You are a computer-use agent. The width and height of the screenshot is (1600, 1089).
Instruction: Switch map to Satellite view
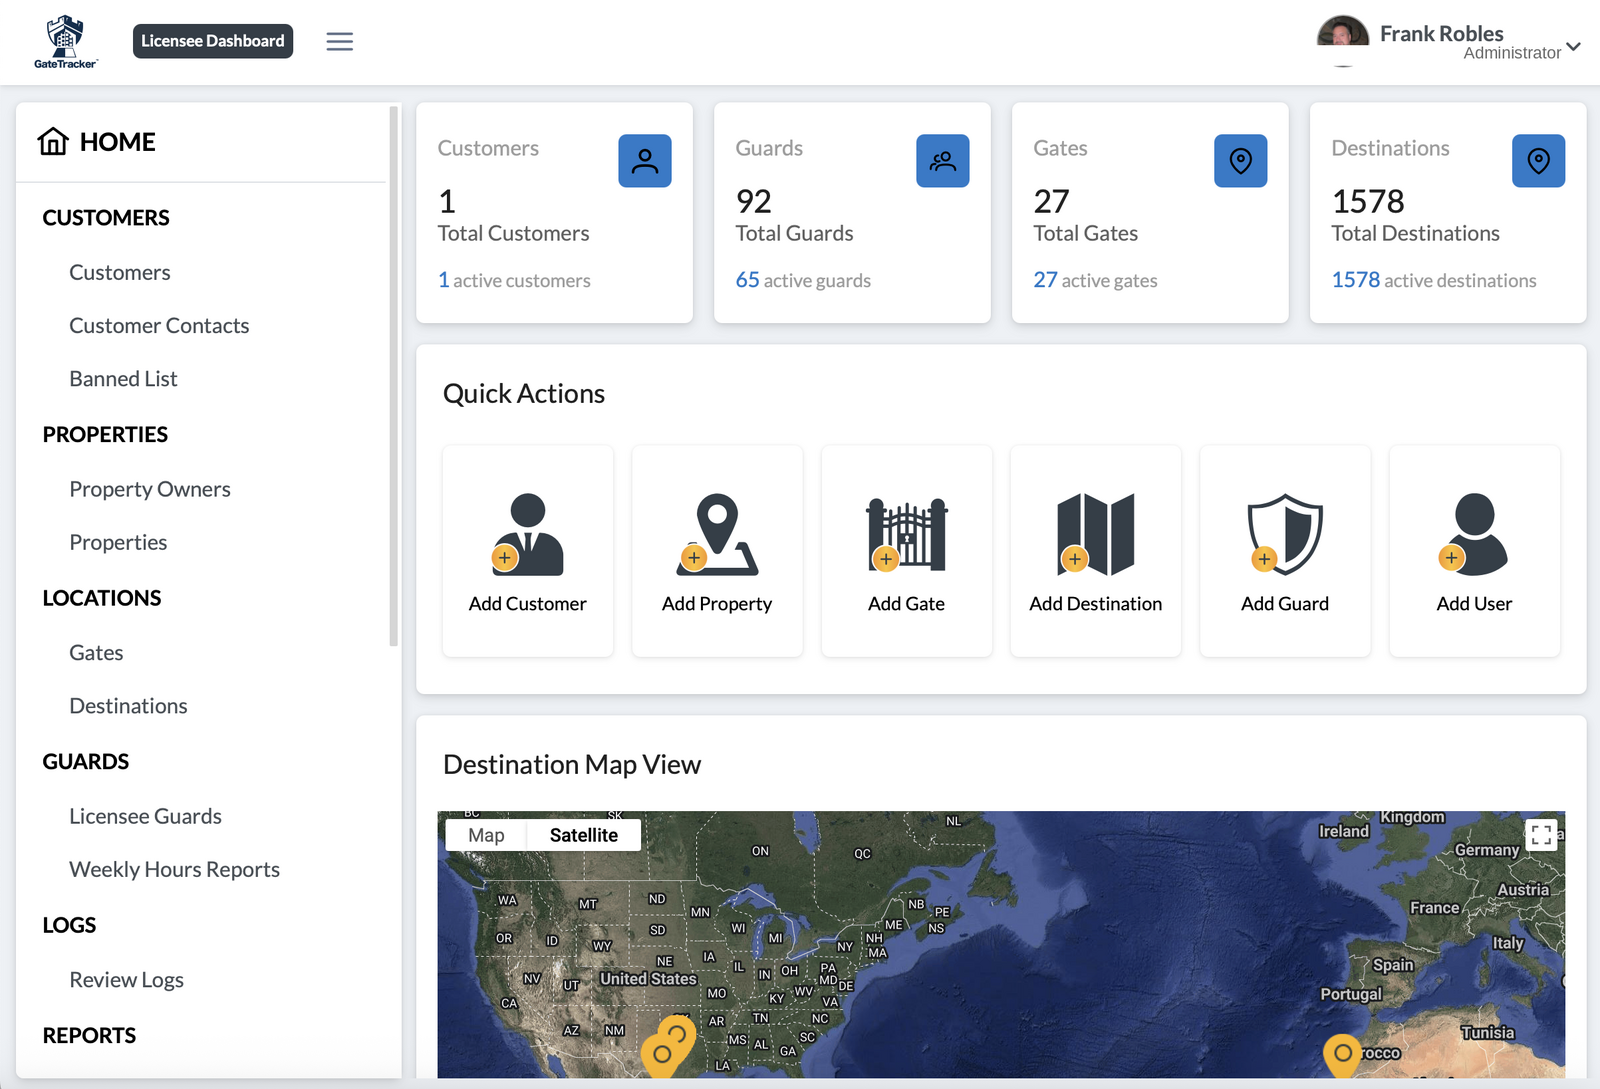(584, 835)
